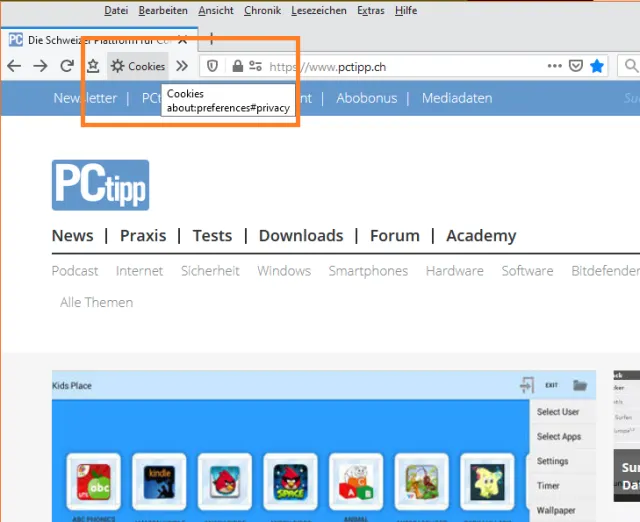Toggle the blue bookmark star
Image resolution: width=640 pixels, height=522 pixels.
[597, 66]
